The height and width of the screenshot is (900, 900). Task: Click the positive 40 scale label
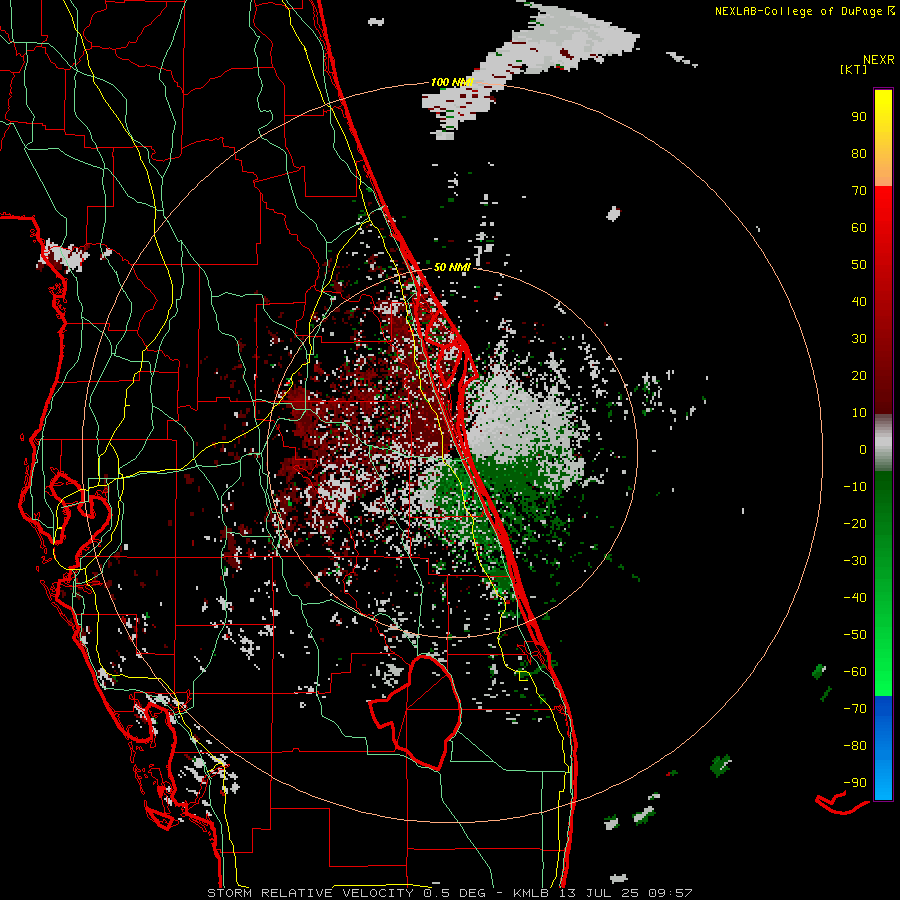859,301
